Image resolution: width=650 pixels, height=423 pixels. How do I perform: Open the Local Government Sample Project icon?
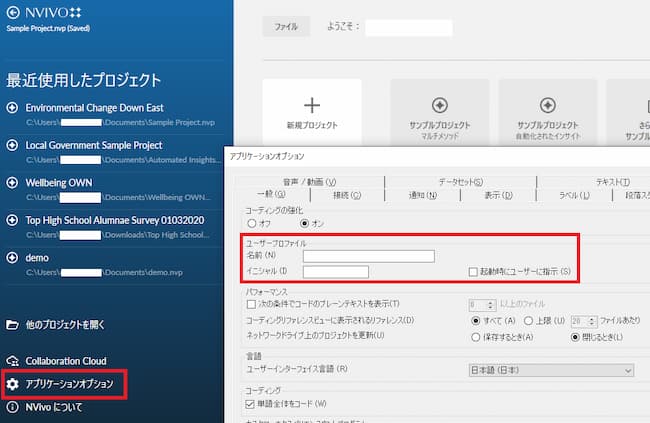[12, 145]
